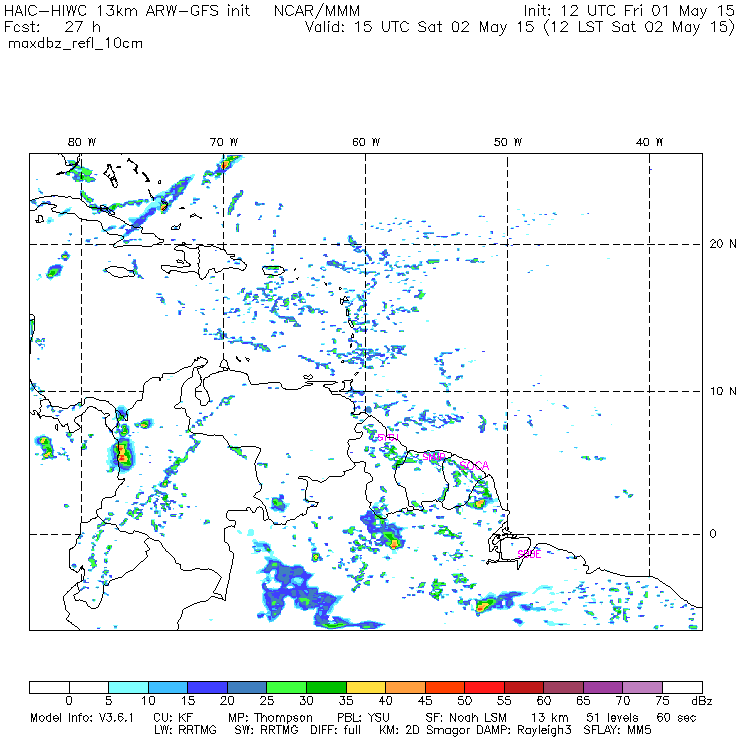Viewport: 740px width, 740px height.
Task: Click the '60 sec' time step text
Action: tap(676, 718)
